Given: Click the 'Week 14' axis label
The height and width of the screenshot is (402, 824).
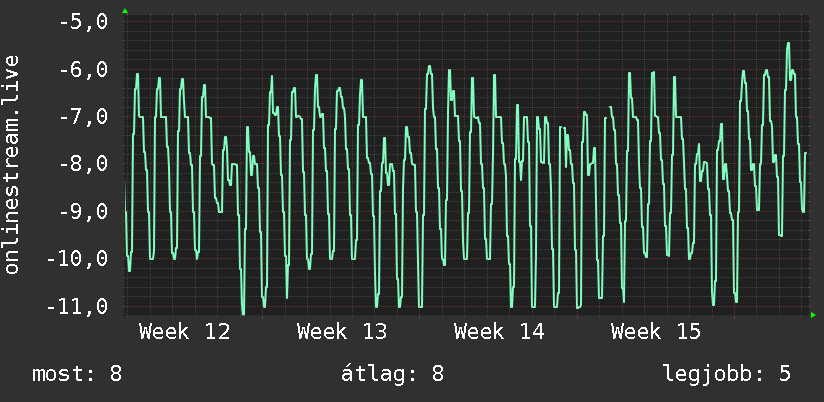Looking at the screenshot, I should point(499,332).
